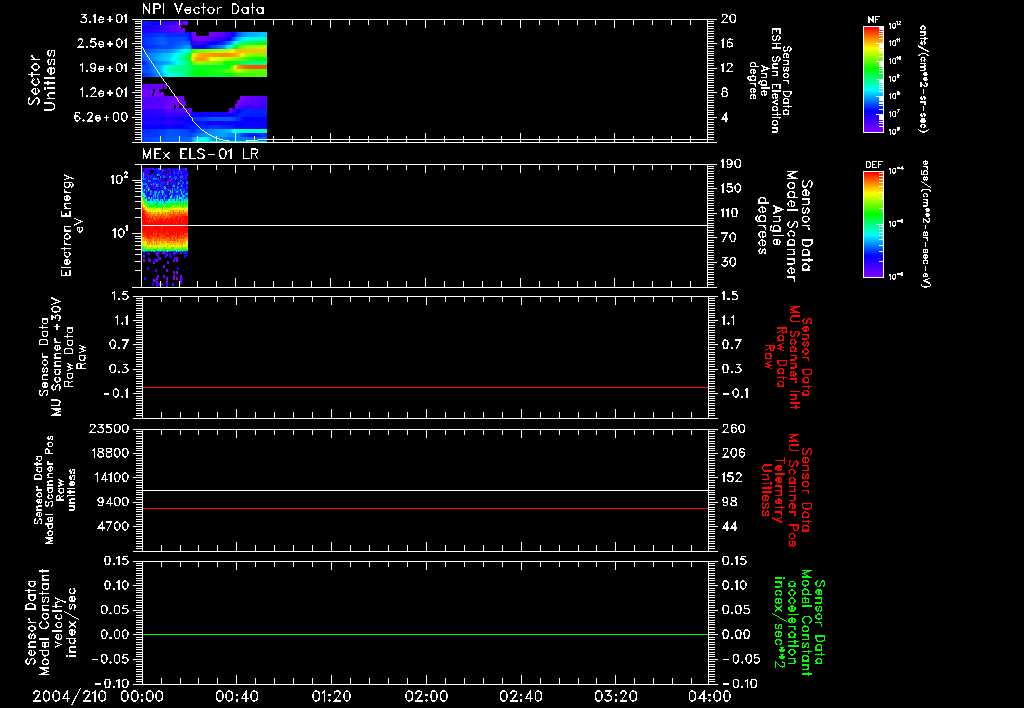The height and width of the screenshot is (708, 1024).
Task: Click the date label '2004/210'
Action: pos(69,696)
